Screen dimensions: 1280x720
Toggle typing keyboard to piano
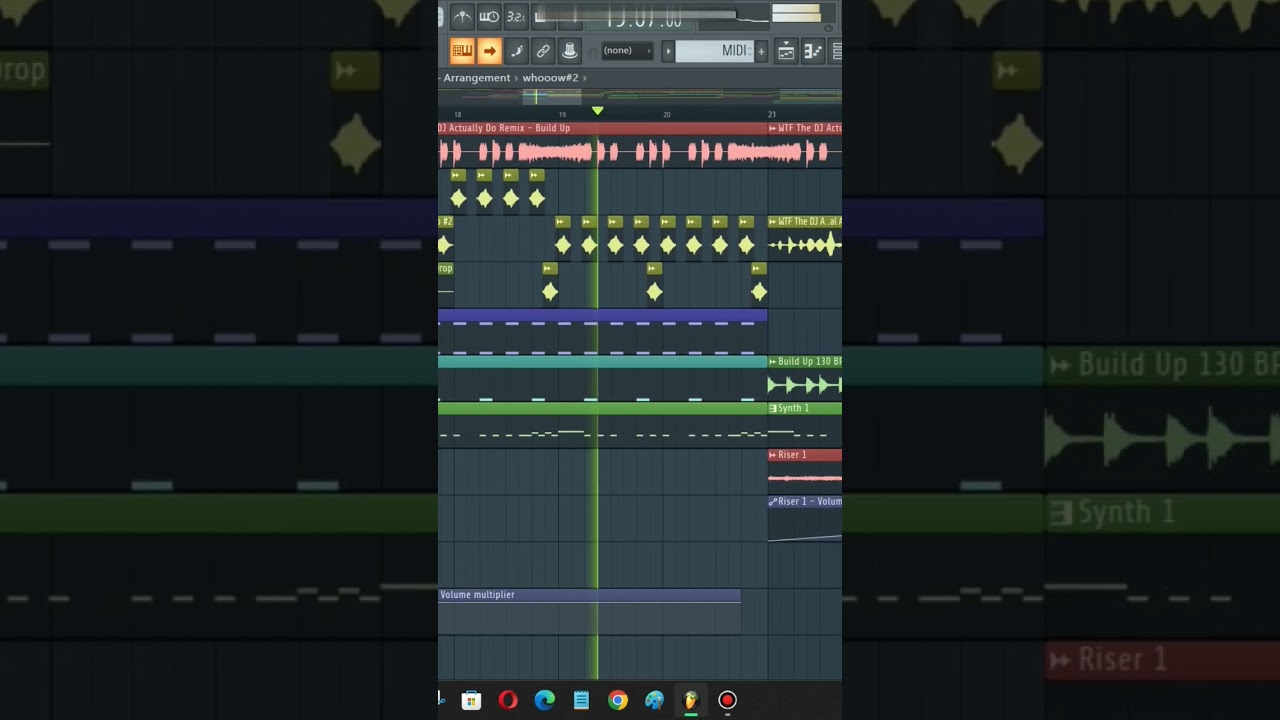pos(461,50)
